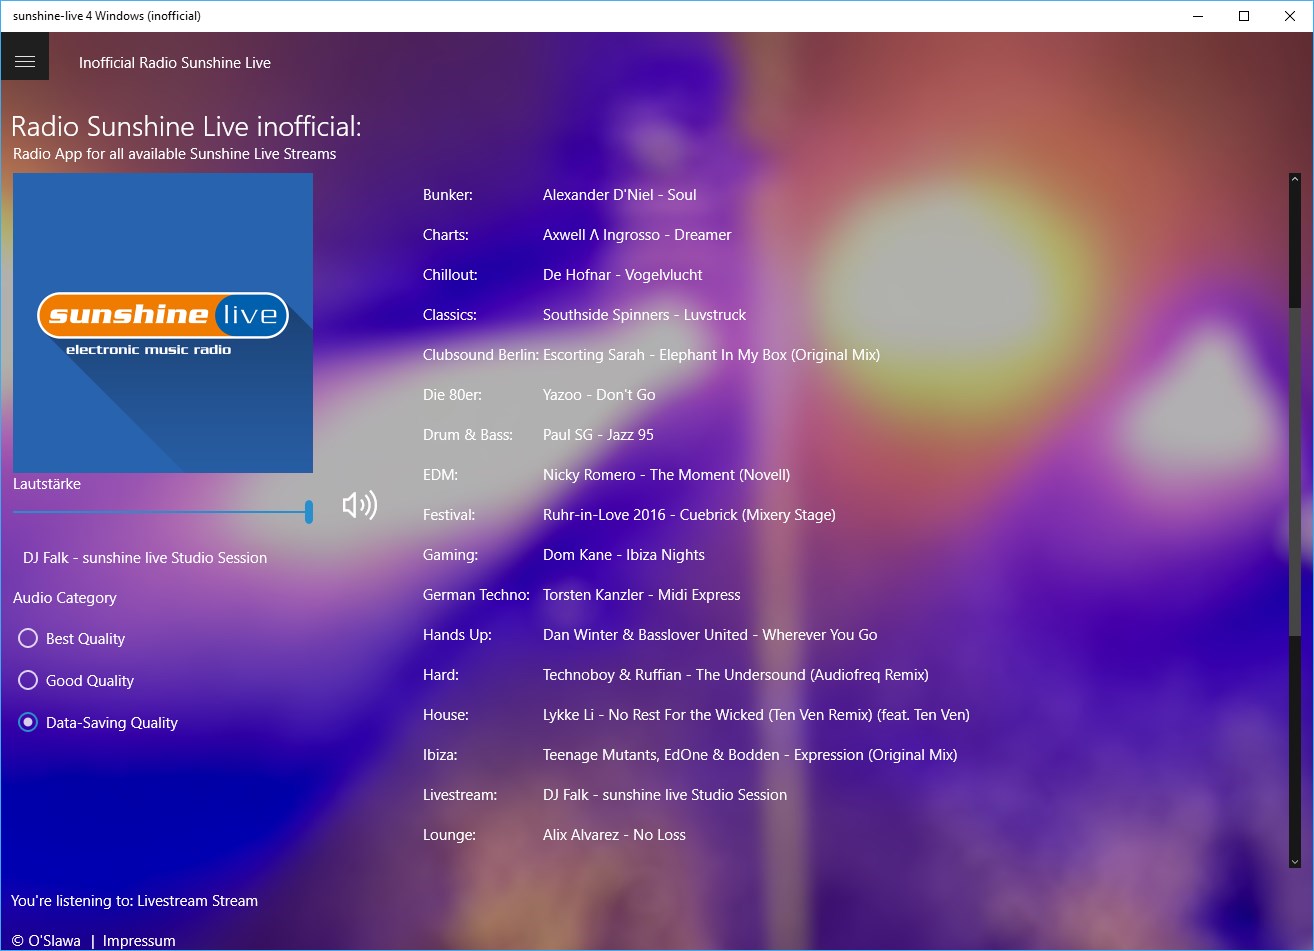This screenshot has height=951, width=1314.
Task: Play the EDM stream
Action: pyautogui.click(x=440, y=475)
